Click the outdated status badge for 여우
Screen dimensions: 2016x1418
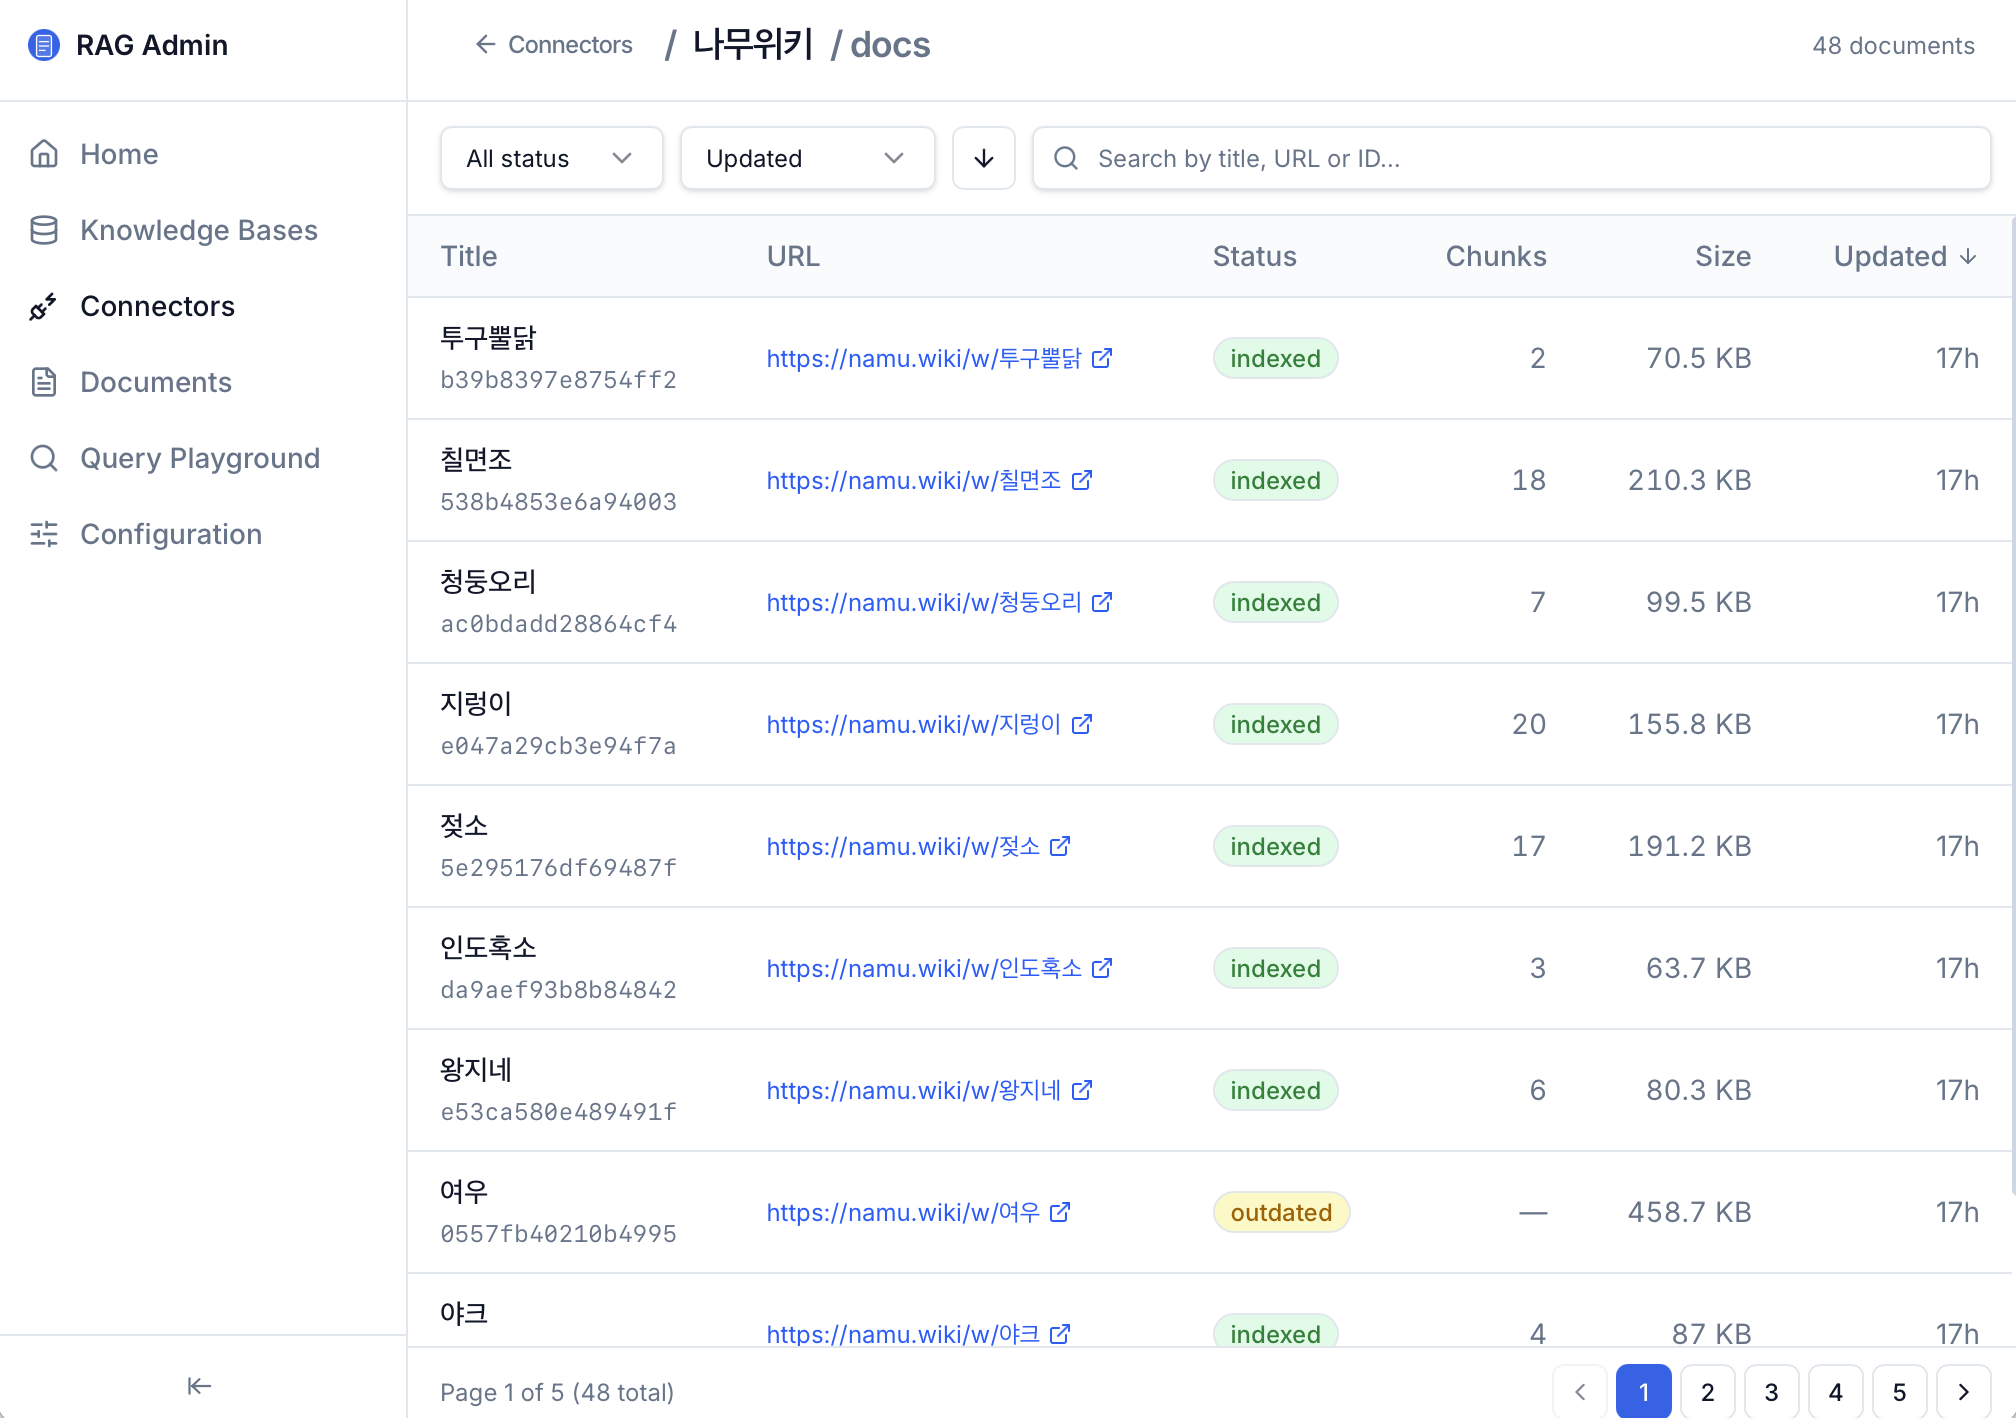coord(1281,1212)
